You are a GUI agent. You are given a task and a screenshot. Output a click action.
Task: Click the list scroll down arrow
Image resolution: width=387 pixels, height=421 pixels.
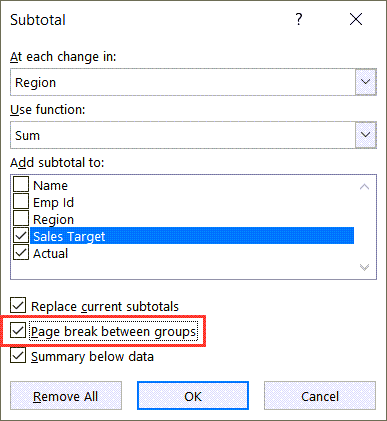364,267
